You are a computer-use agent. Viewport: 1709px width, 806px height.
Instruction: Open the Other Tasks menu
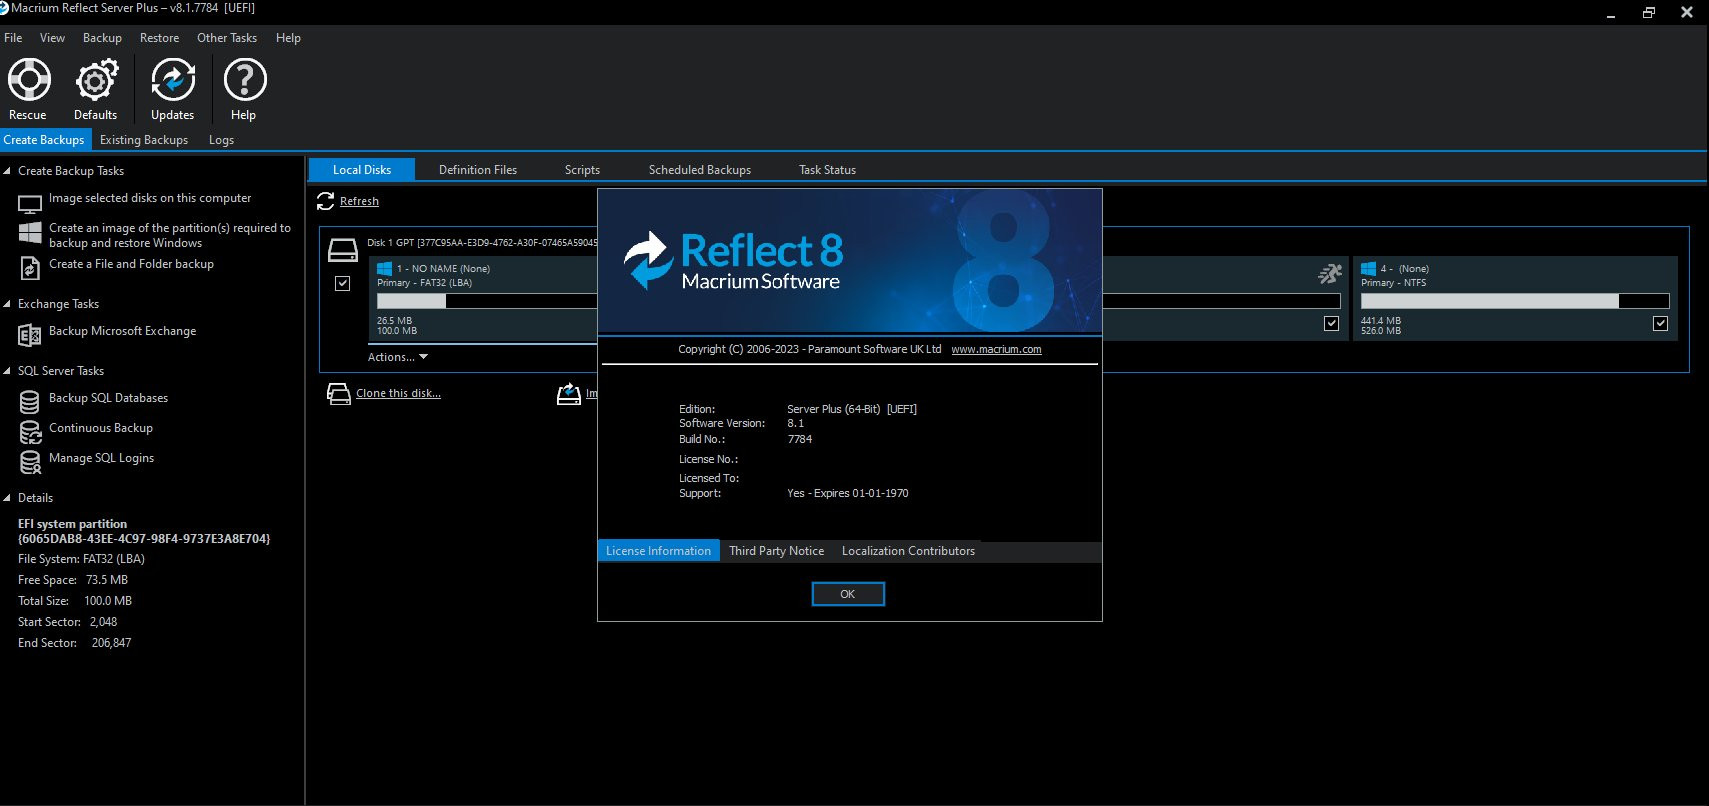click(x=227, y=38)
